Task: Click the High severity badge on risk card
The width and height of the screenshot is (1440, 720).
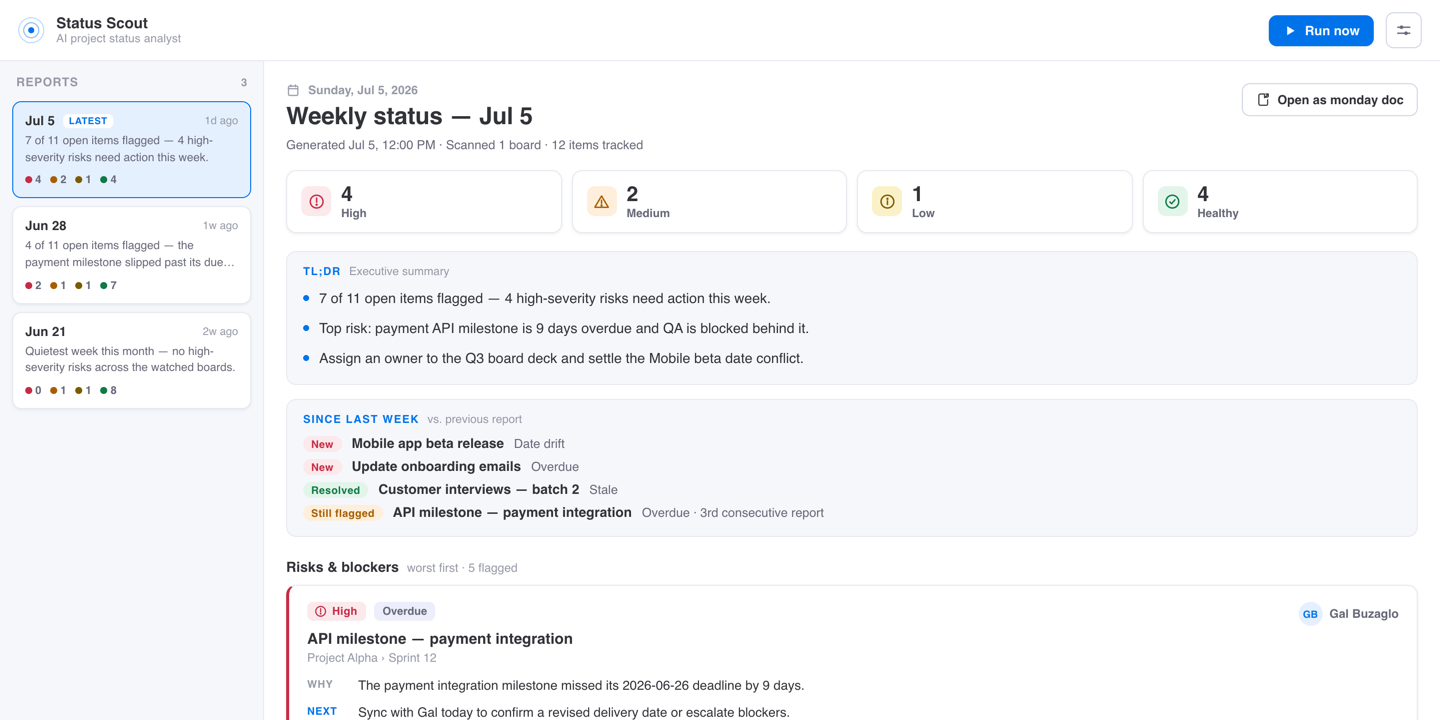Action: (336, 611)
